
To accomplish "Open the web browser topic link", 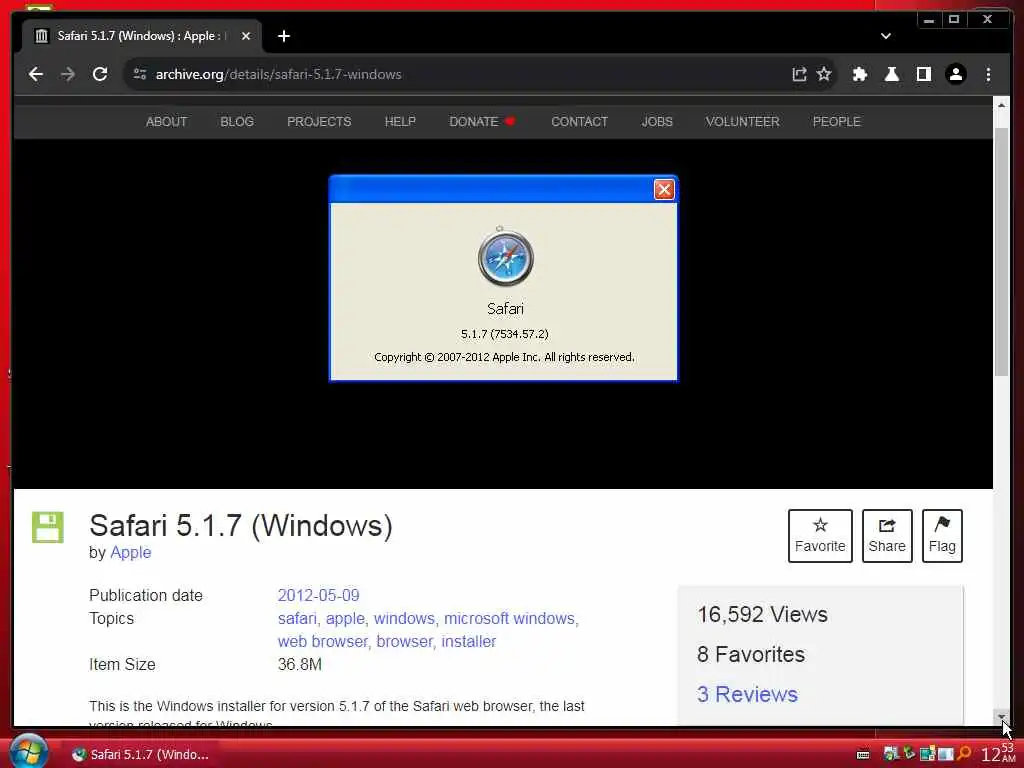I will tap(323, 641).
